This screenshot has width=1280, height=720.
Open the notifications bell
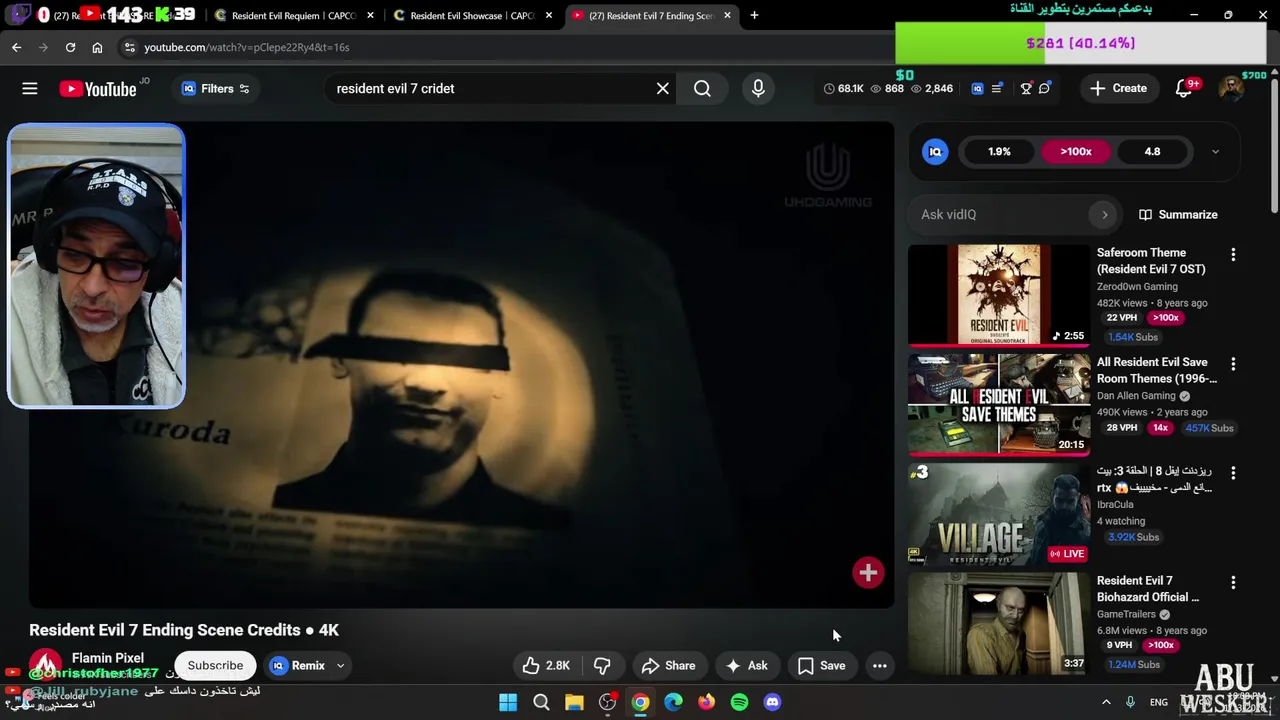[x=1184, y=89]
